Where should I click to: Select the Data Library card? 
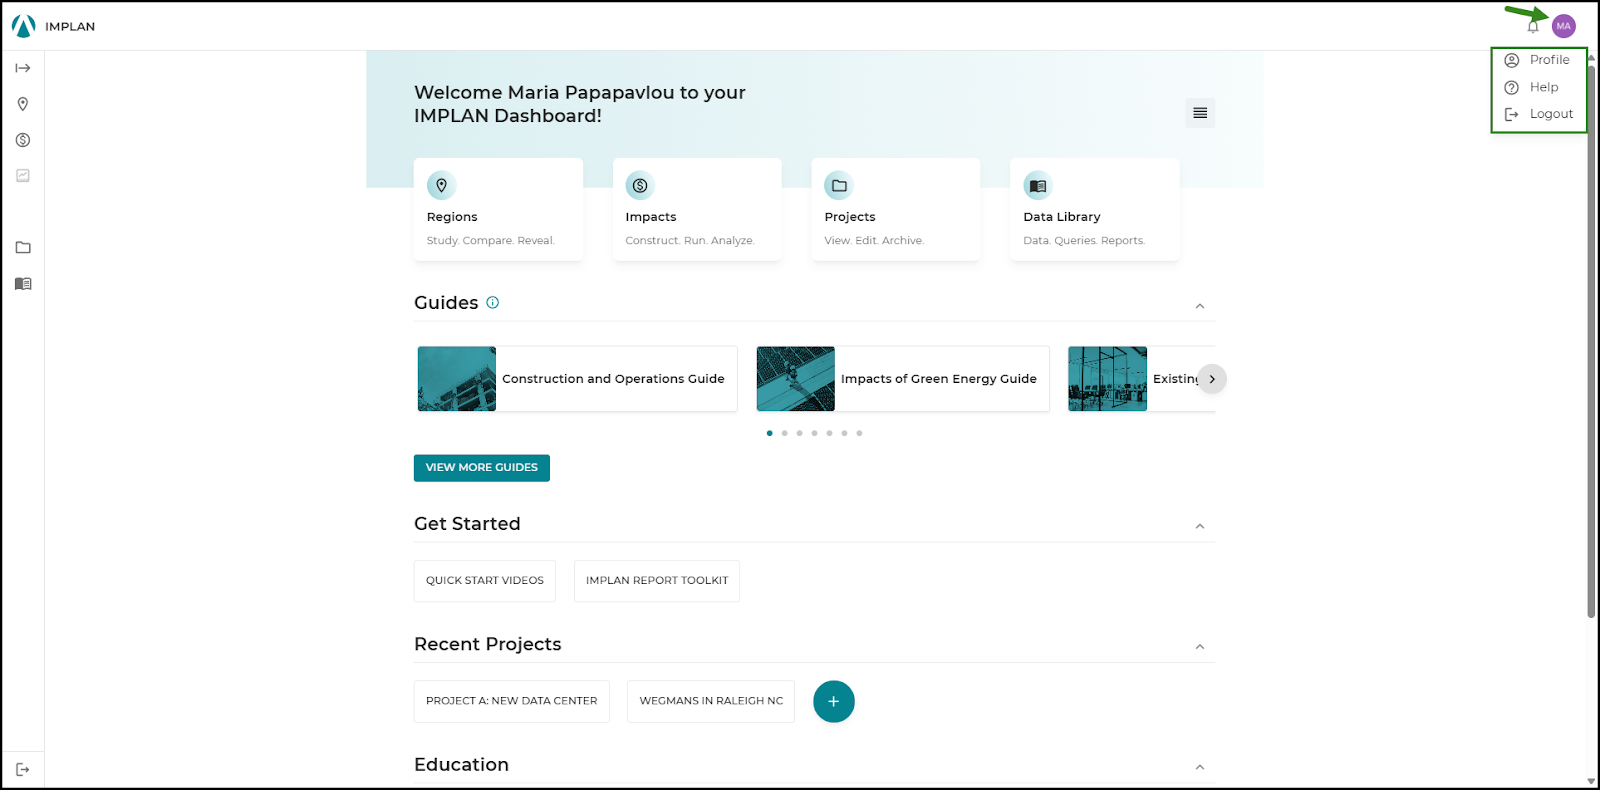tap(1095, 209)
